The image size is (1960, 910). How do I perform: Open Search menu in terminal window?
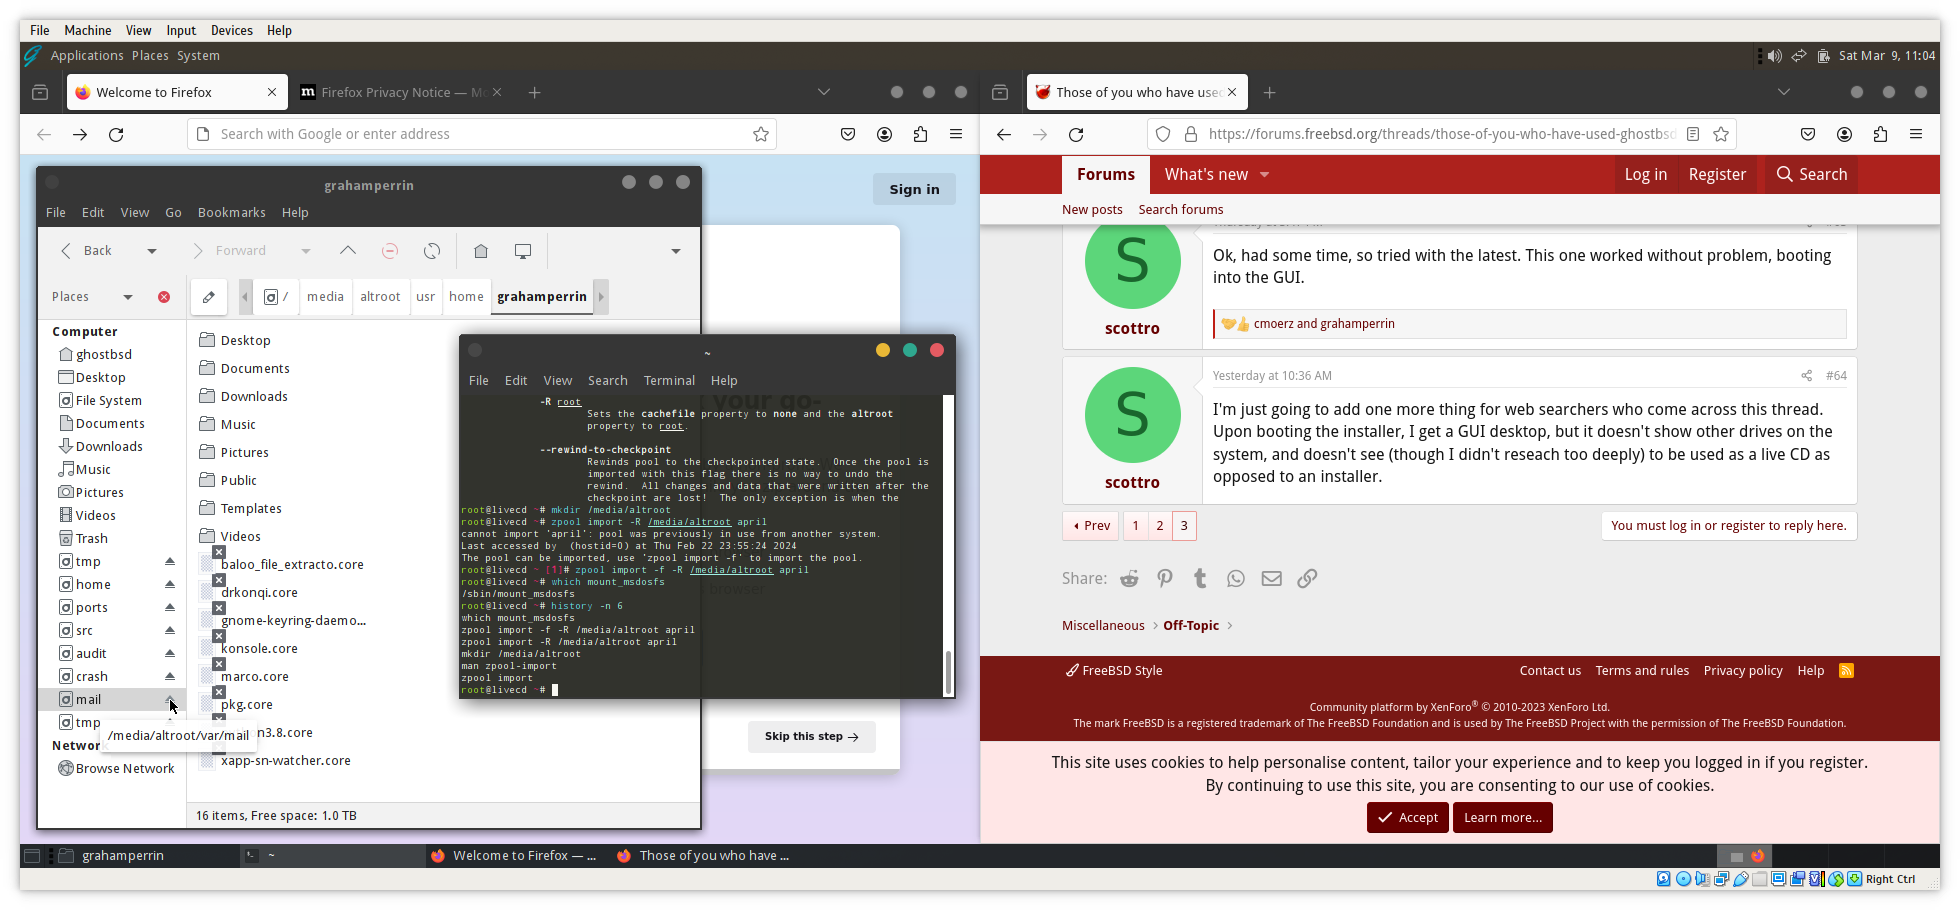coord(608,381)
